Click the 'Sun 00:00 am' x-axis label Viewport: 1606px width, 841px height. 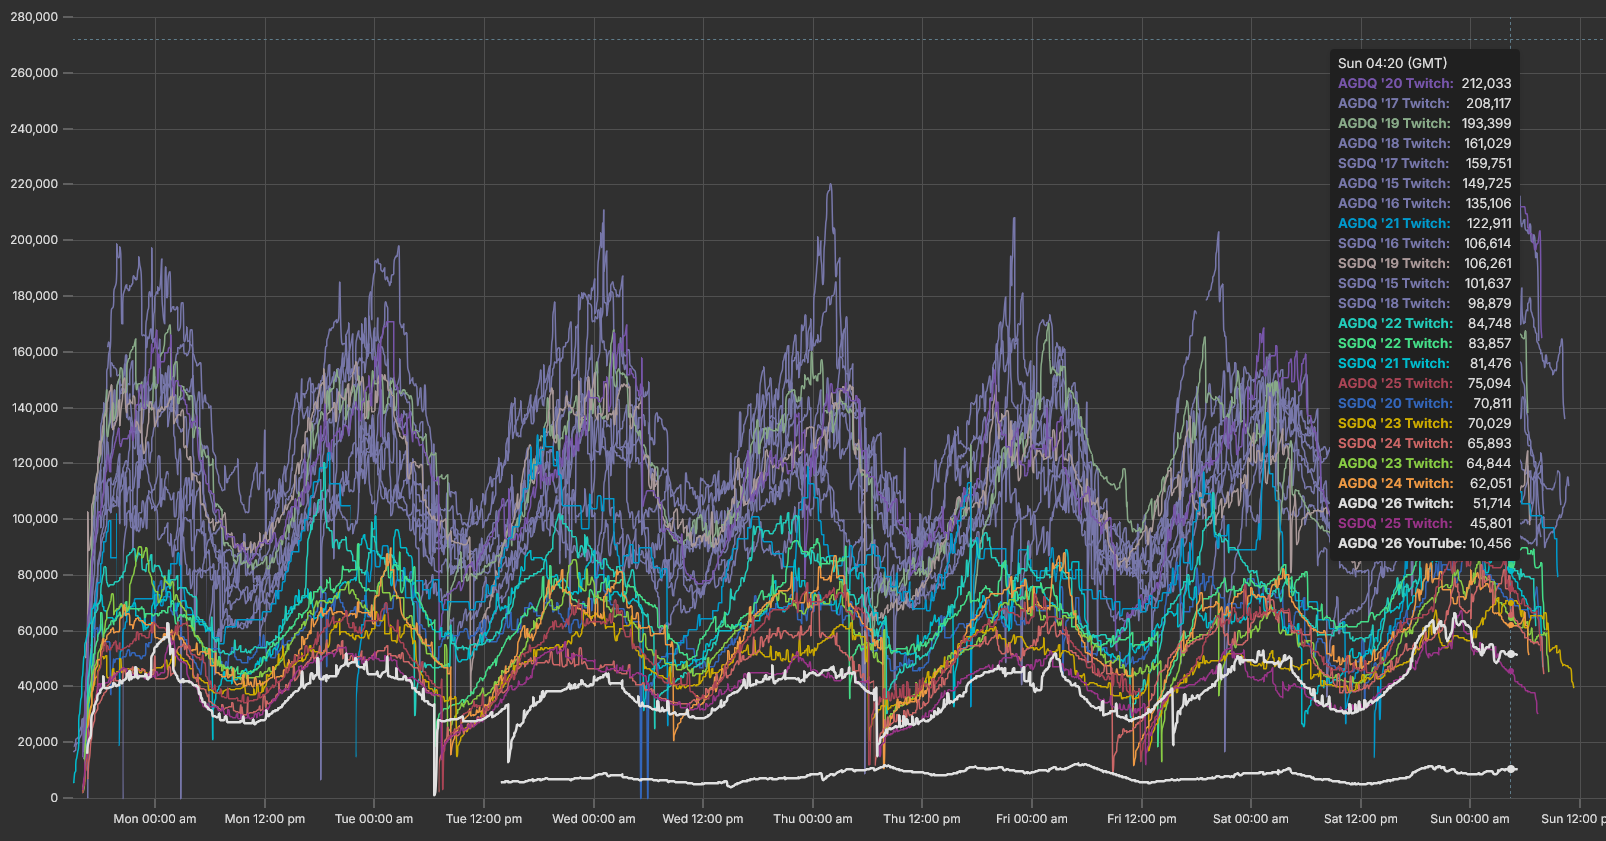(1470, 819)
